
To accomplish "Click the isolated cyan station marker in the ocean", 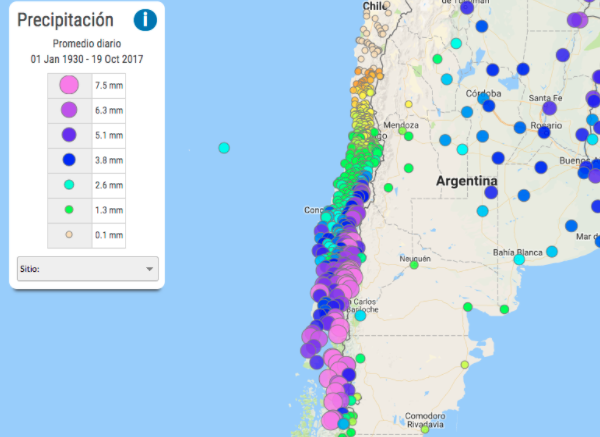I will tap(224, 148).
